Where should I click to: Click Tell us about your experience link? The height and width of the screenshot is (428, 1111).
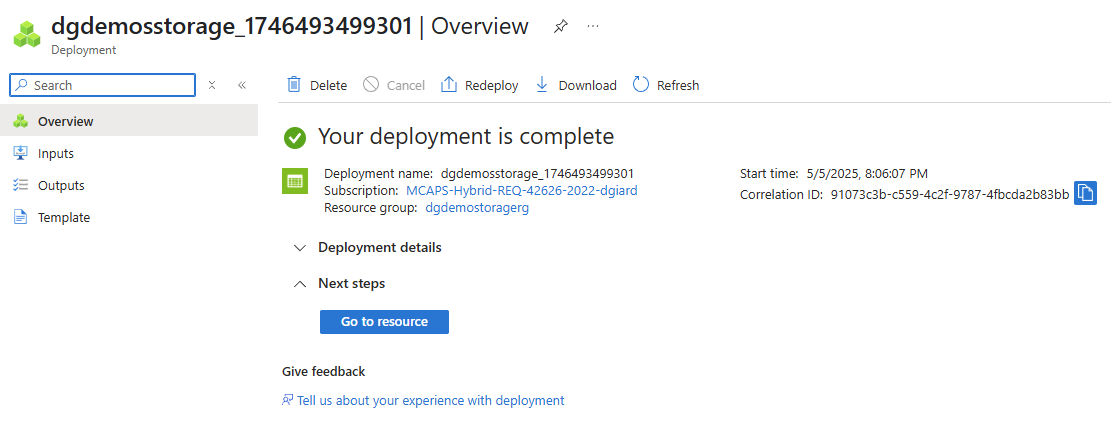[430, 400]
